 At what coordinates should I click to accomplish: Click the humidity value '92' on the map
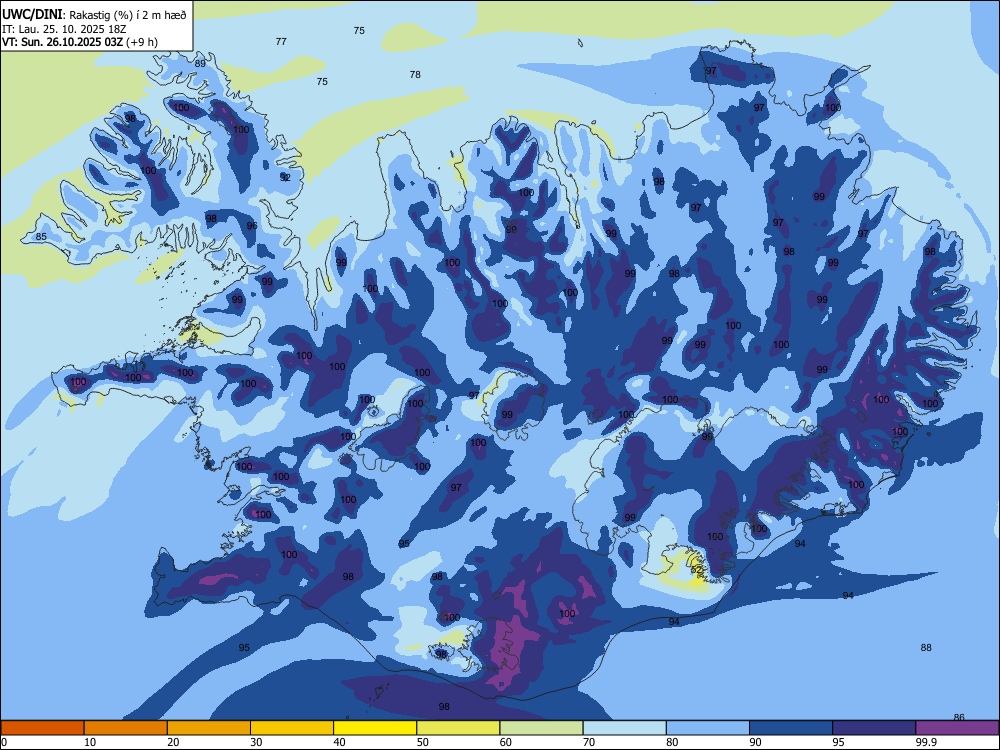tap(285, 178)
